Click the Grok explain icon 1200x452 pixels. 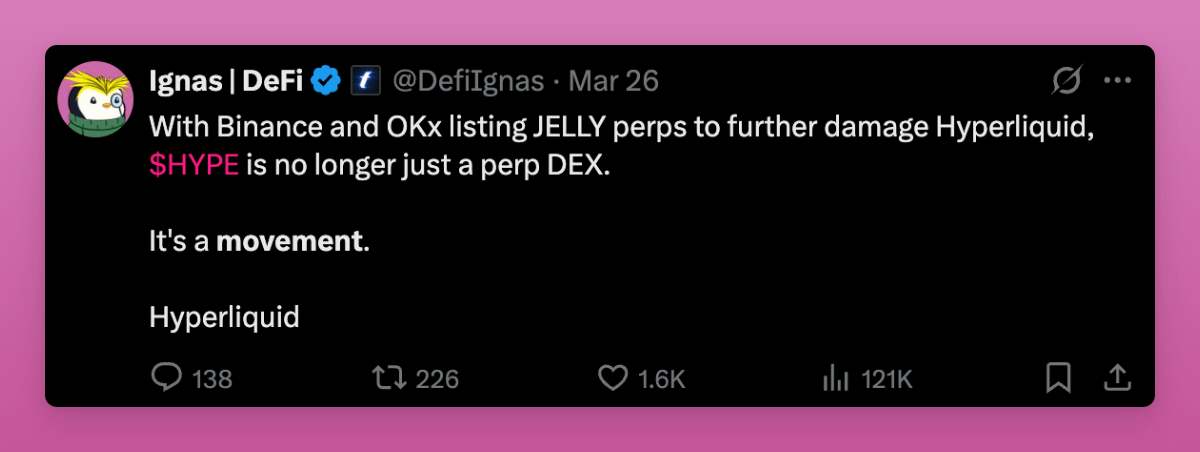coord(1067,81)
